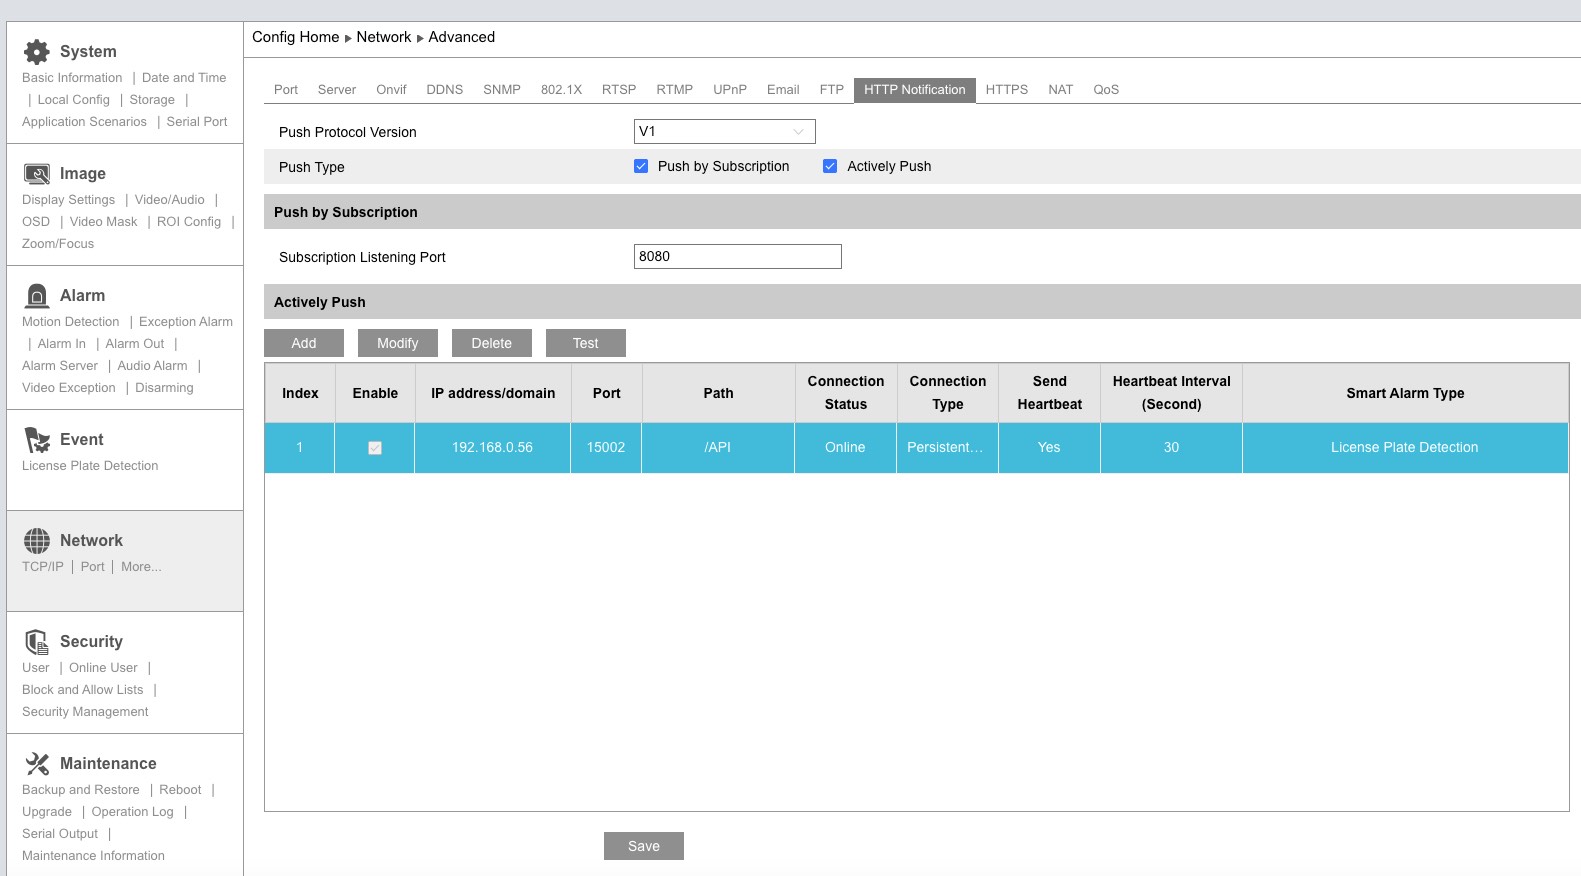Click the Delete button
This screenshot has width=1581, height=876.
pyautogui.click(x=492, y=343)
